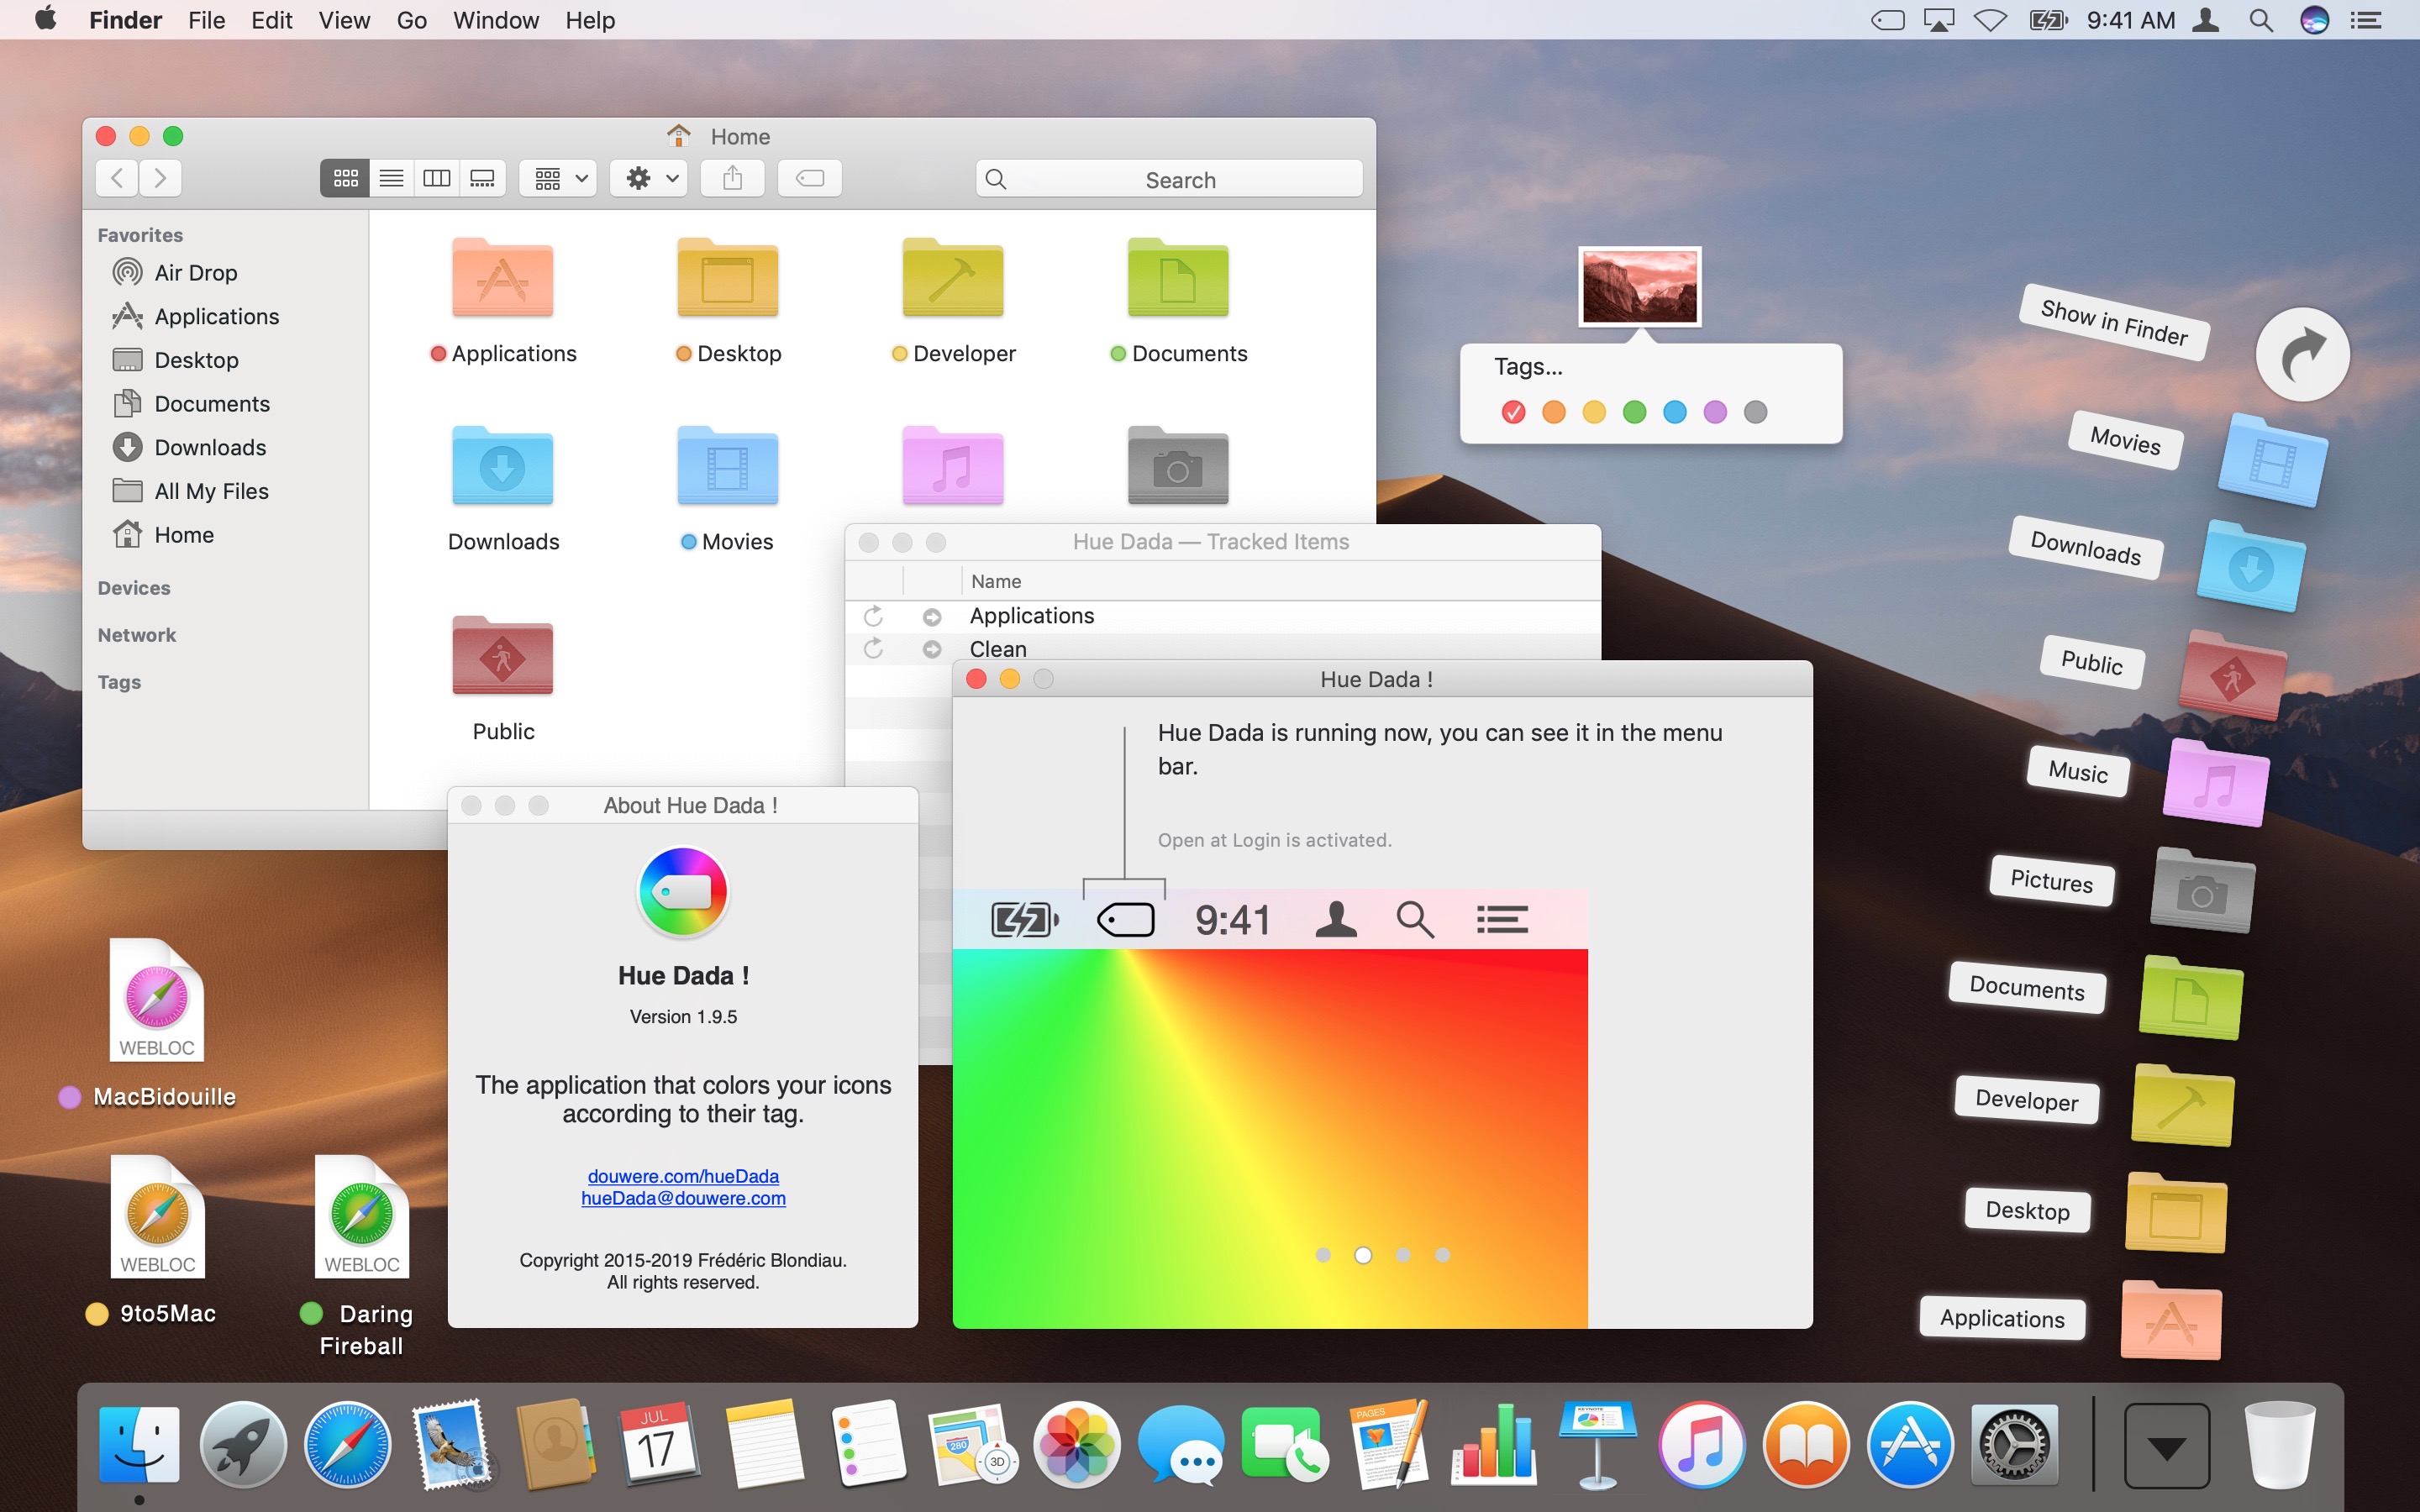Expand the downward arrow stack in Dock
This screenshot has width=2420, height=1512.
pyautogui.click(x=2166, y=1446)
